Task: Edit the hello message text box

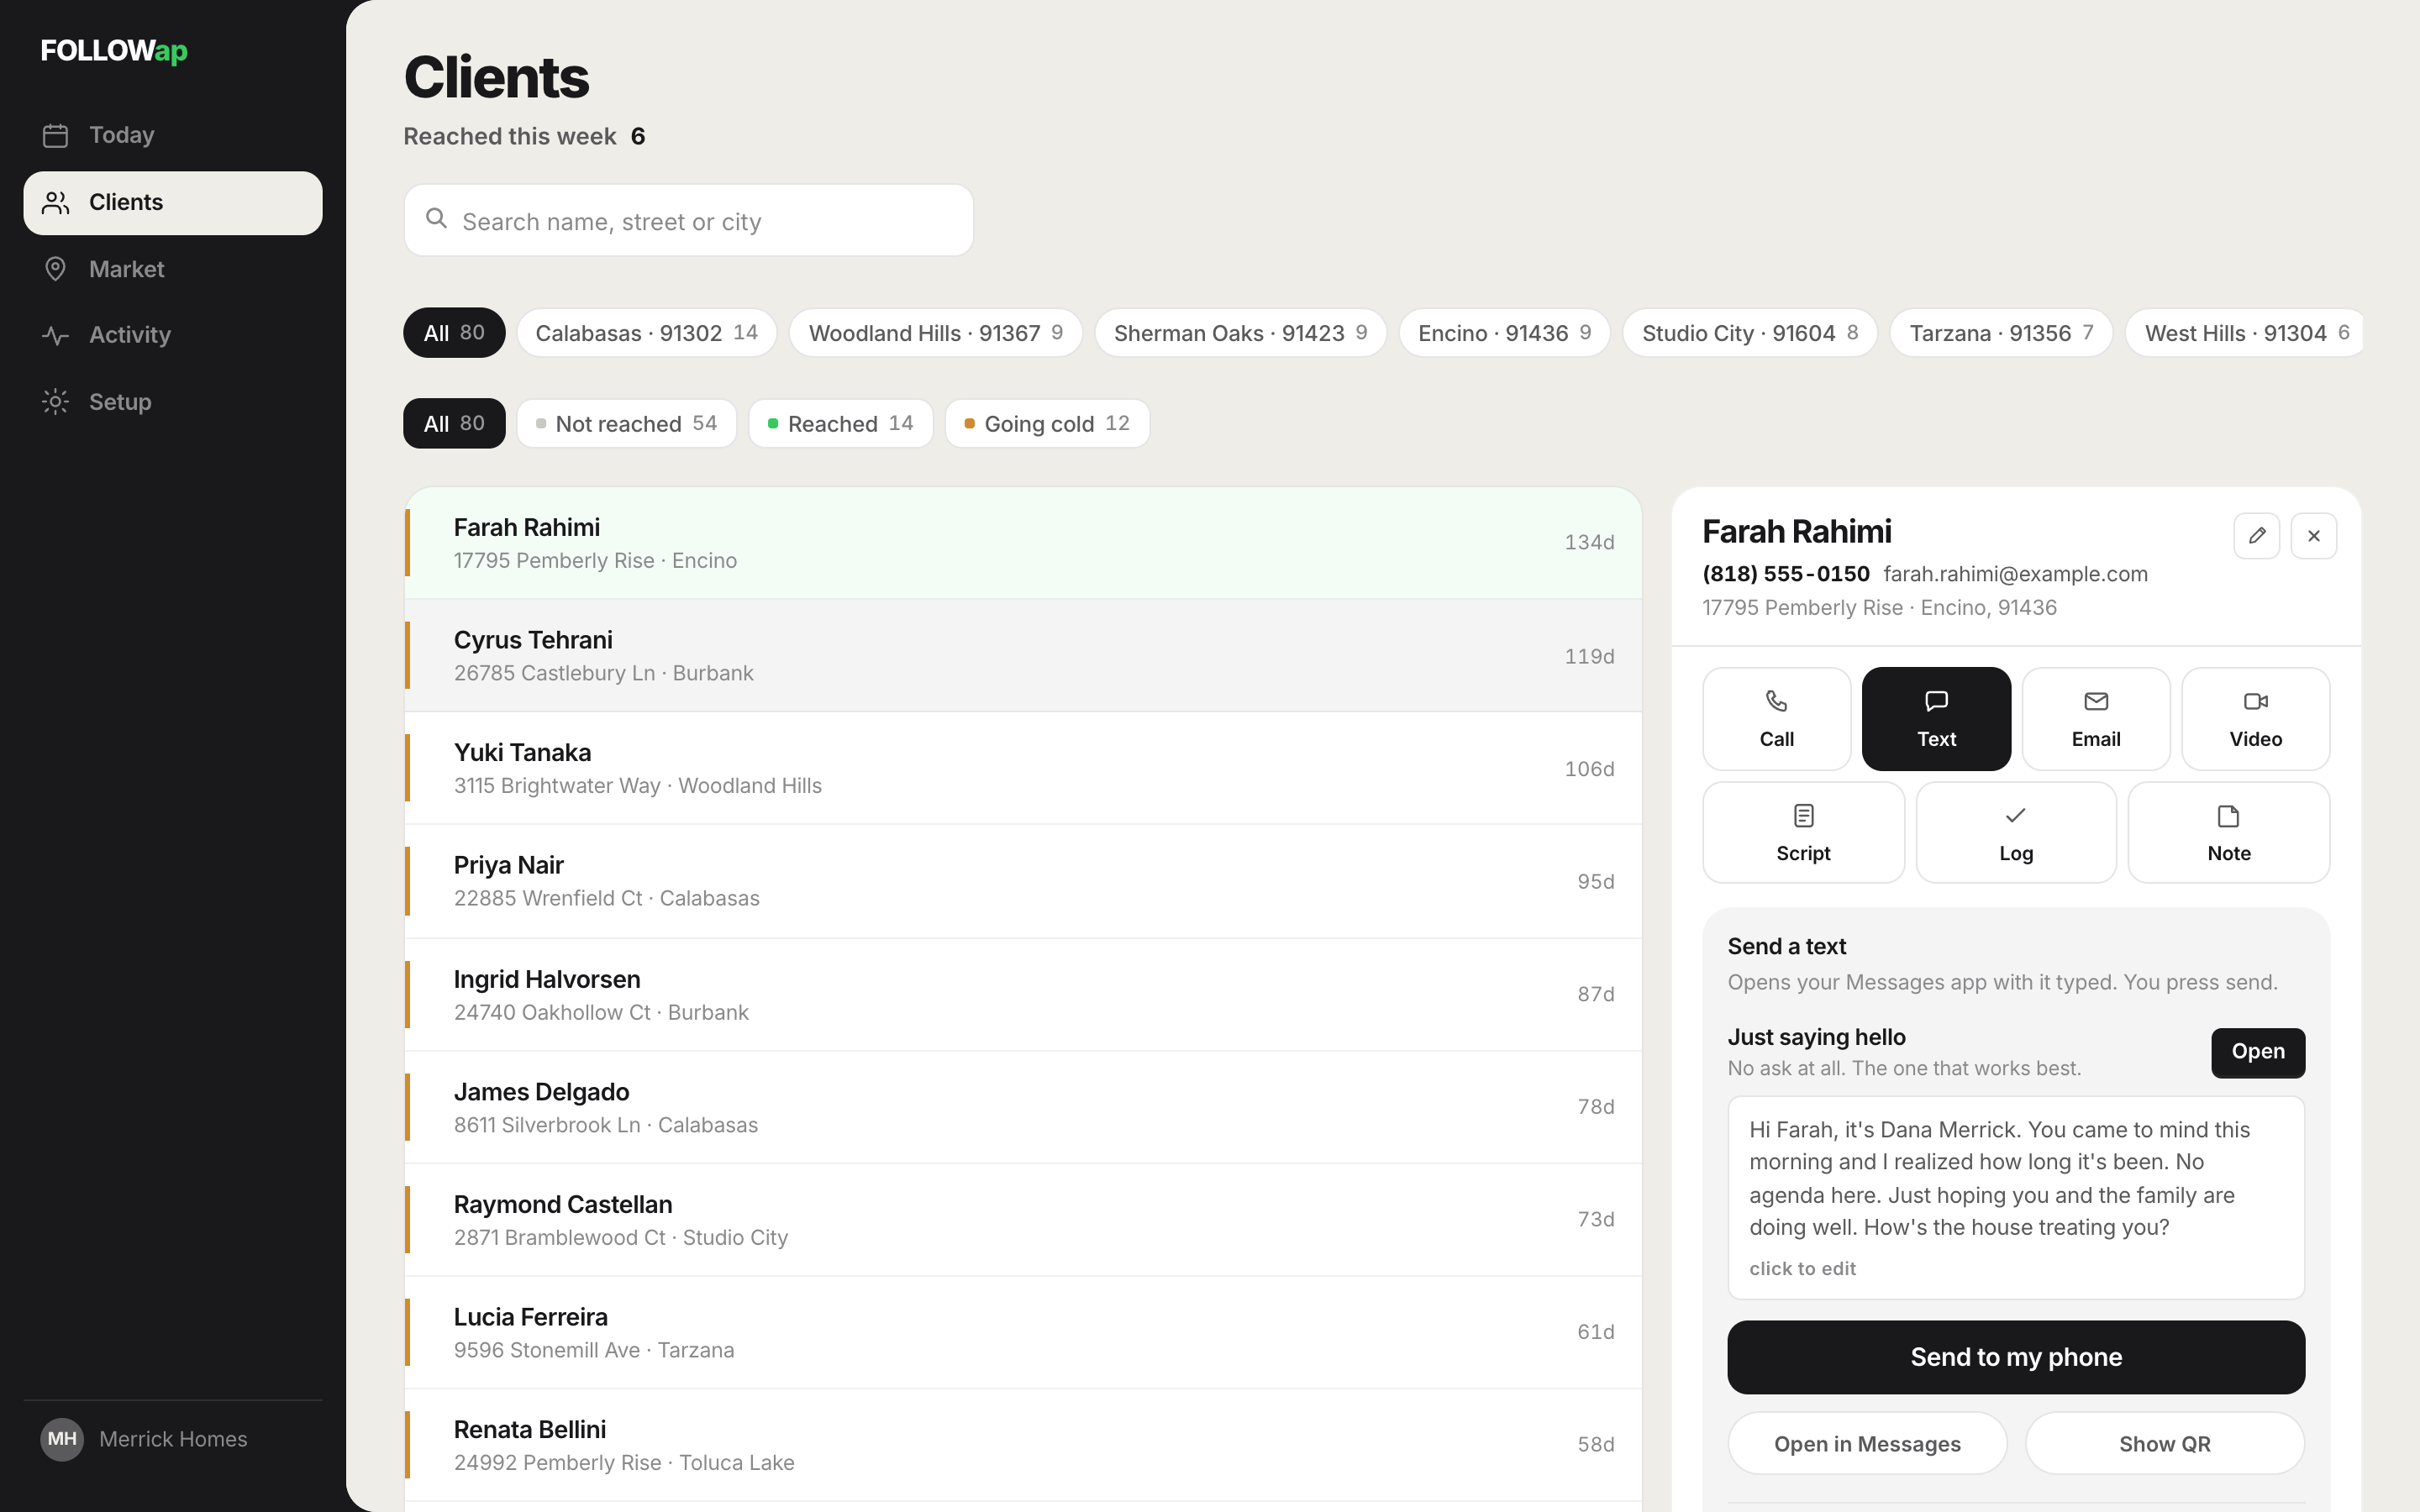Action: click(2016, 1198)
